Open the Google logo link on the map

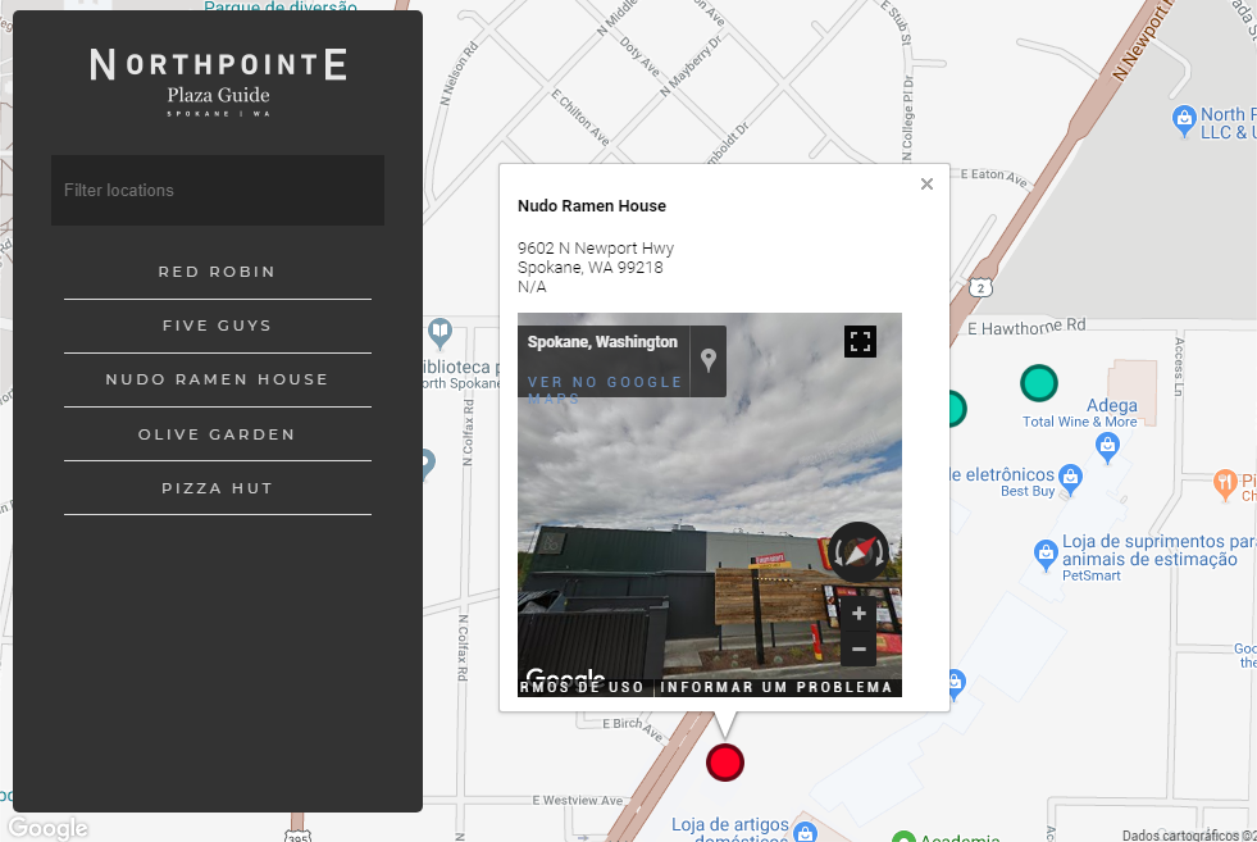coord(48,828)
